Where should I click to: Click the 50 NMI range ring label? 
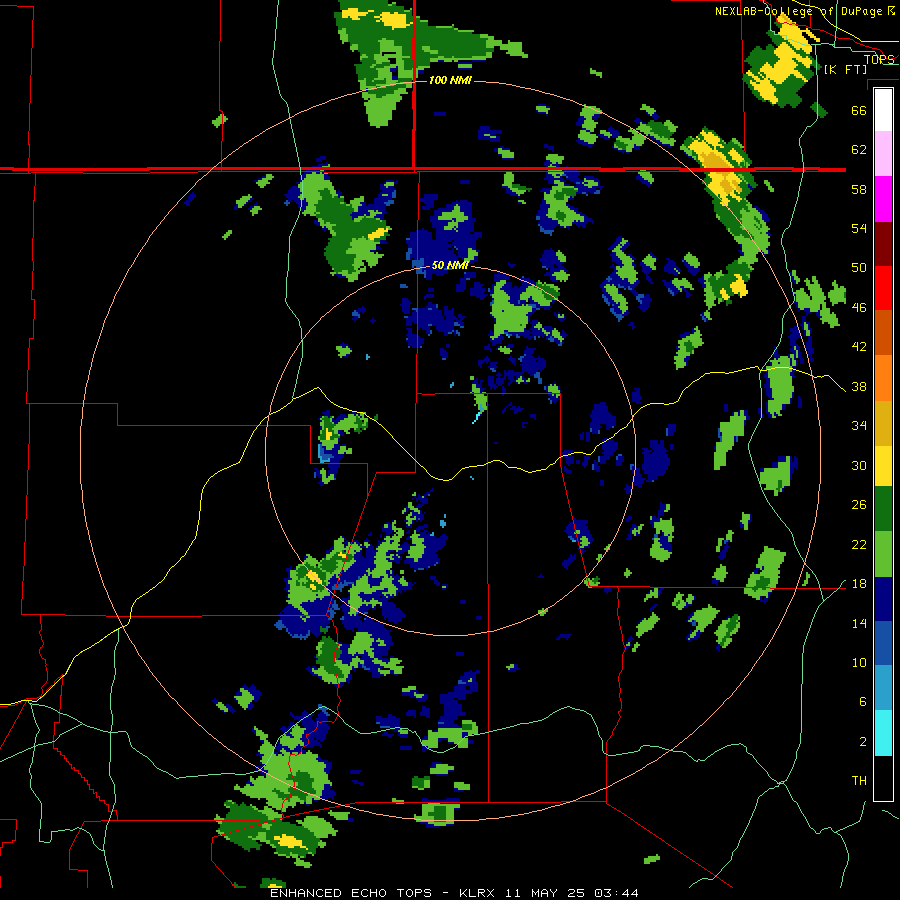coord(450,265)
